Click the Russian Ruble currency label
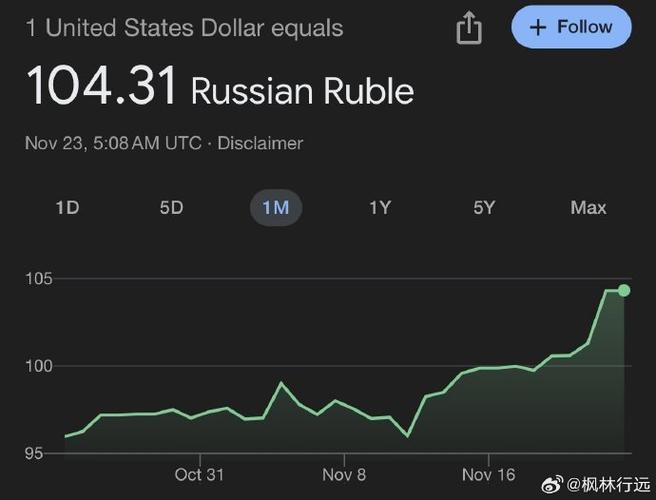 pyautogui.click(x=302, y=91)
